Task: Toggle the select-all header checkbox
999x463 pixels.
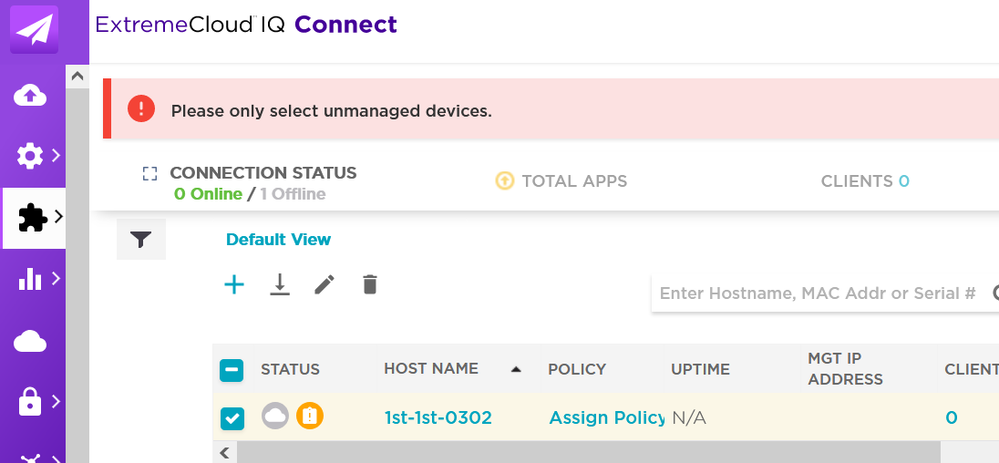Action: [x=231, y=370]
